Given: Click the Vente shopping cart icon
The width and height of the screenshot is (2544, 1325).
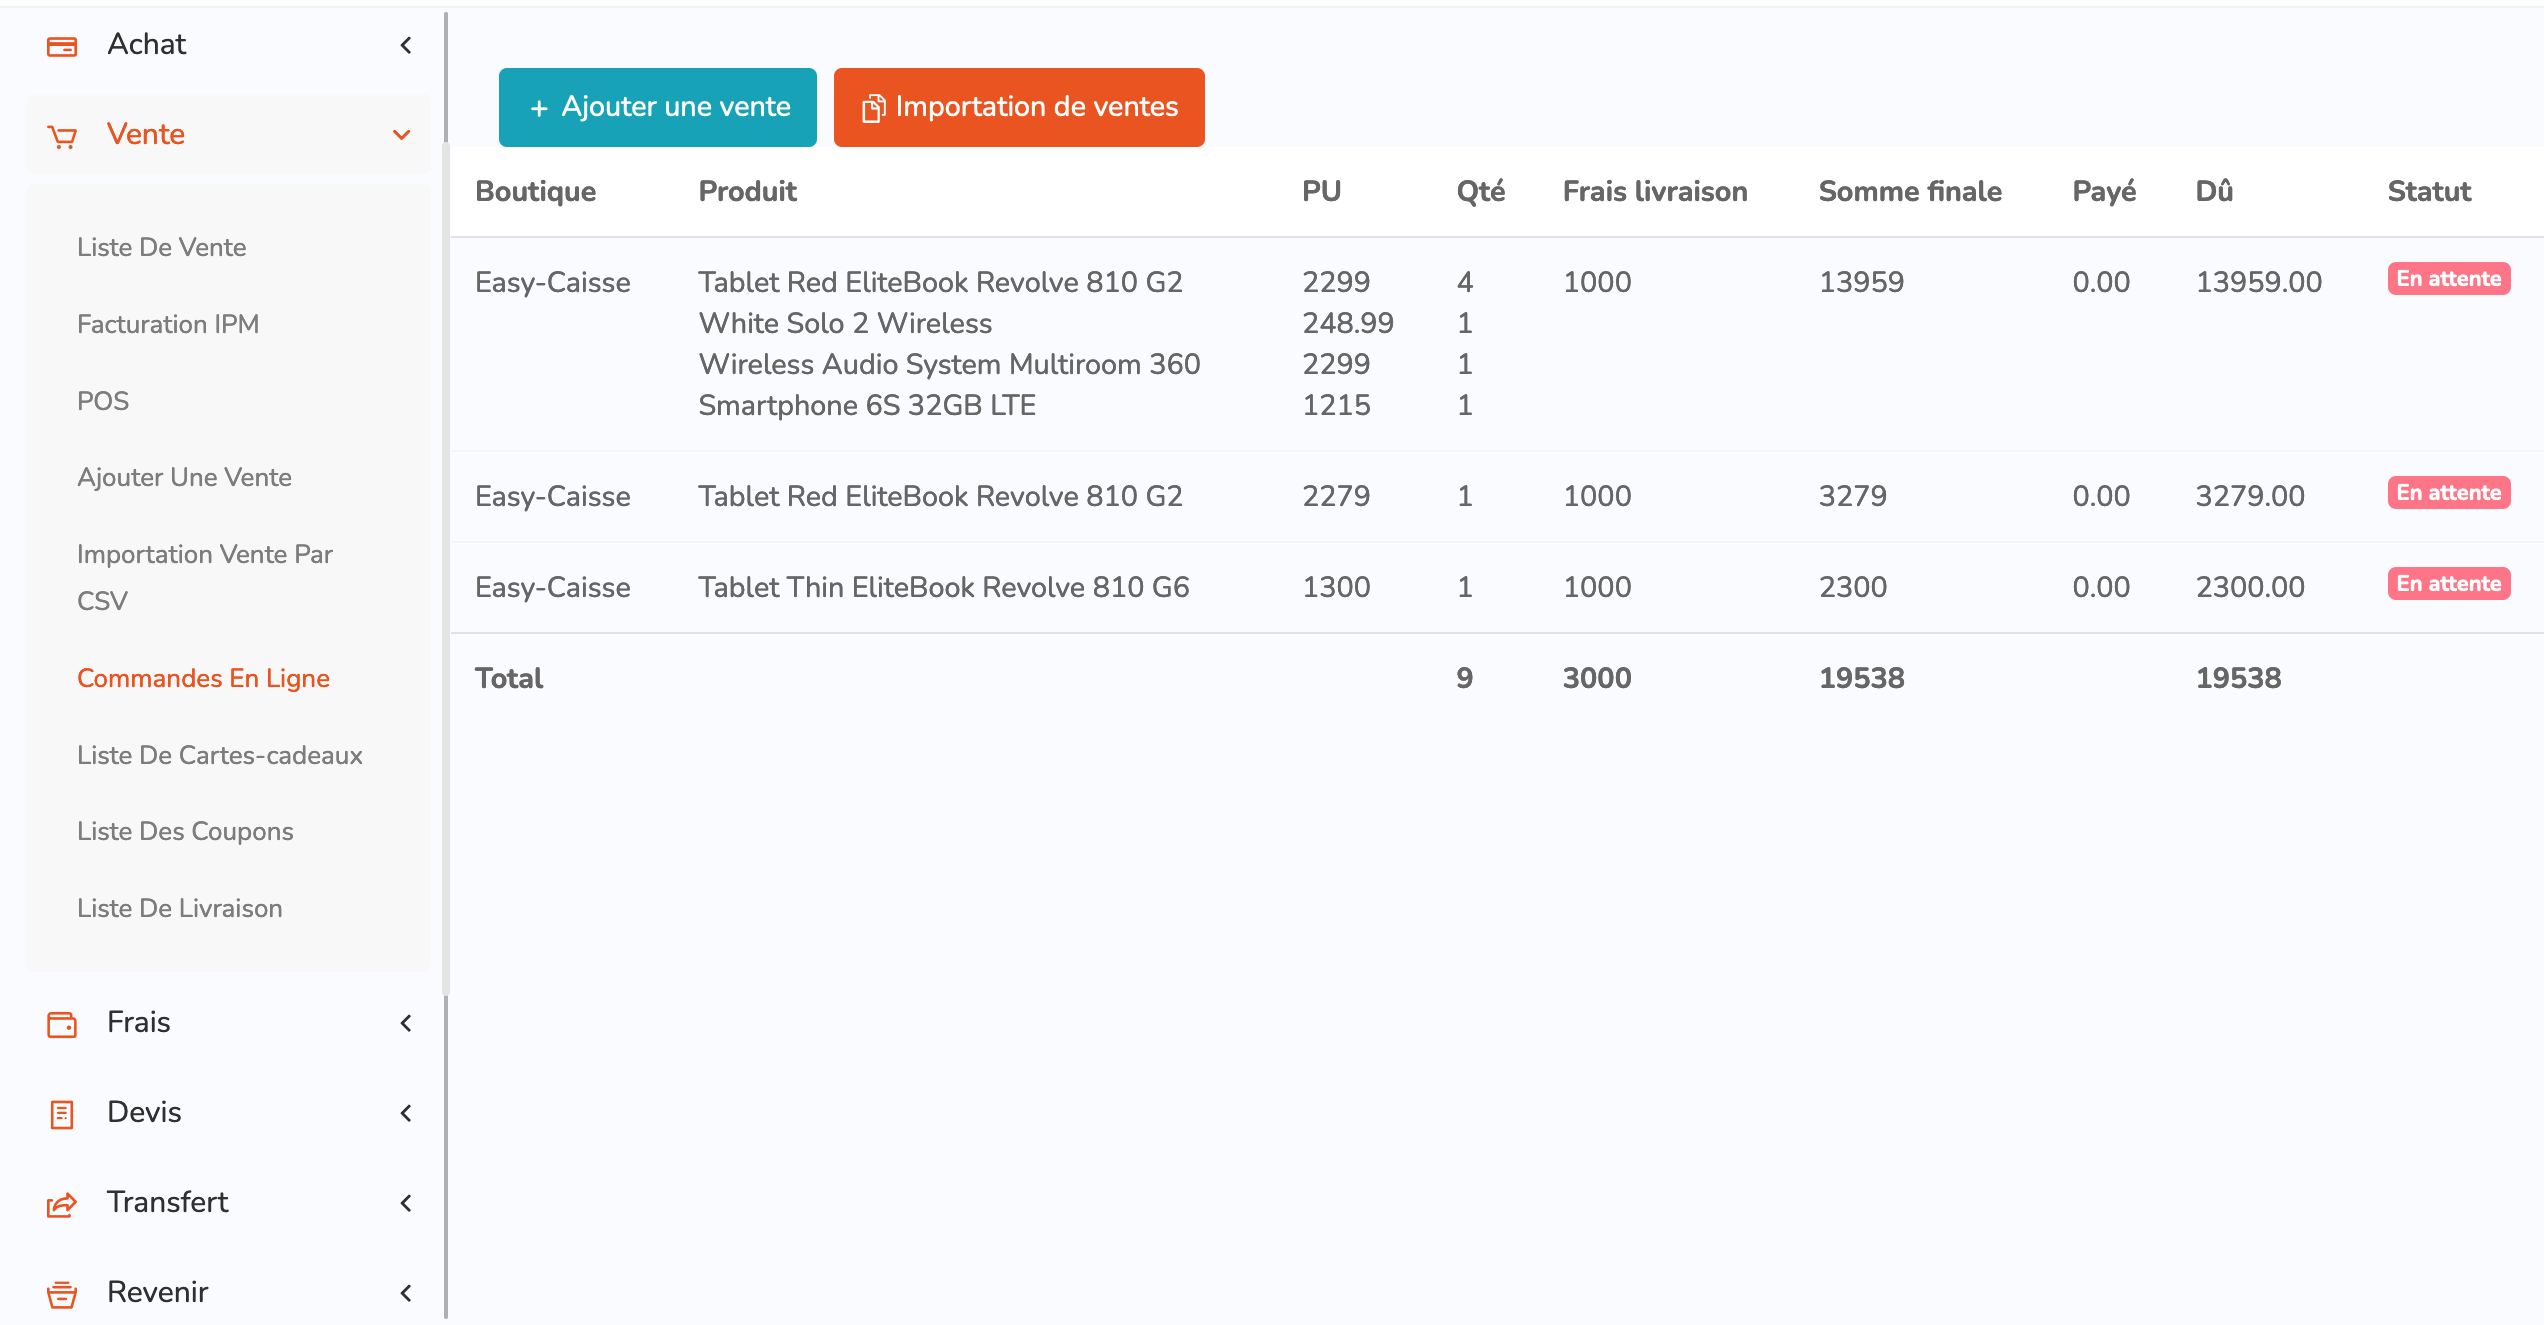Looking at the screenshot, I should coord(62,136).
